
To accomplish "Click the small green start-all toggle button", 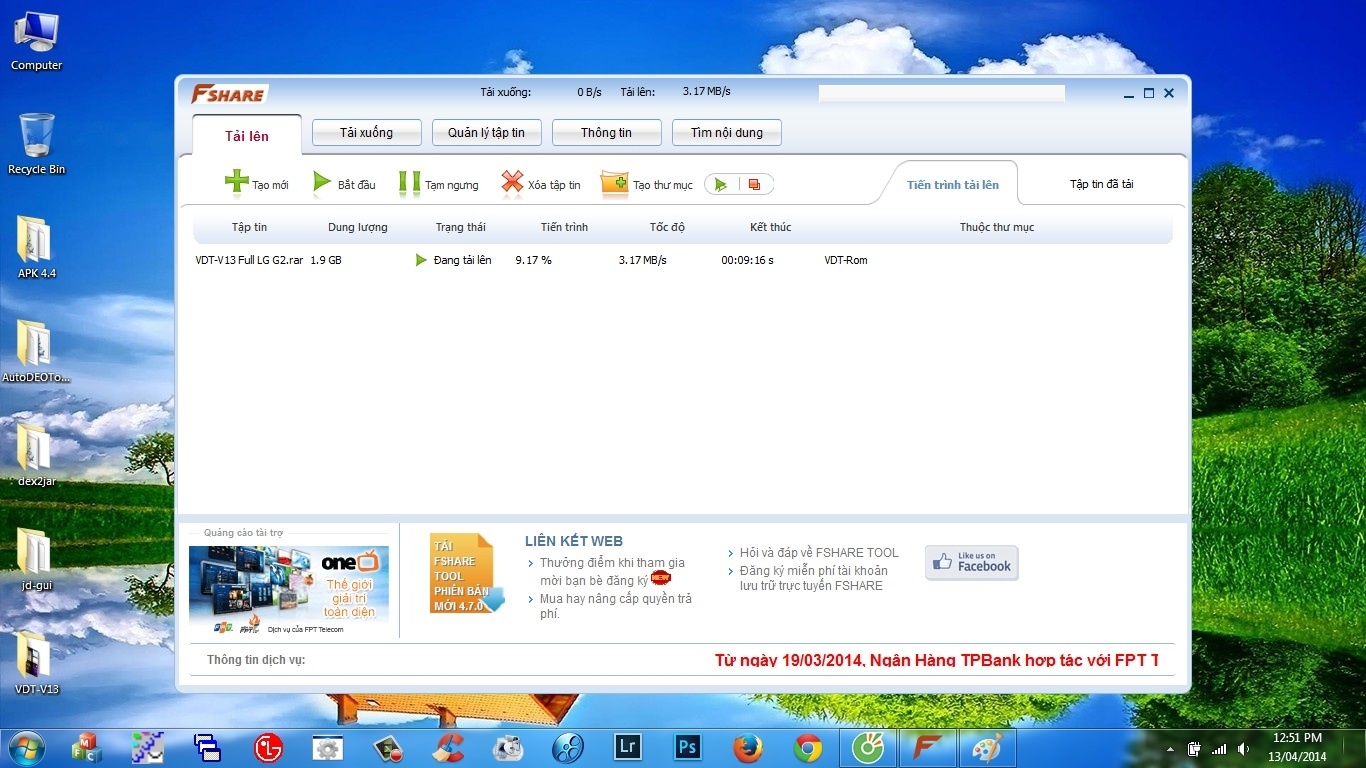I will coord(722,184).
